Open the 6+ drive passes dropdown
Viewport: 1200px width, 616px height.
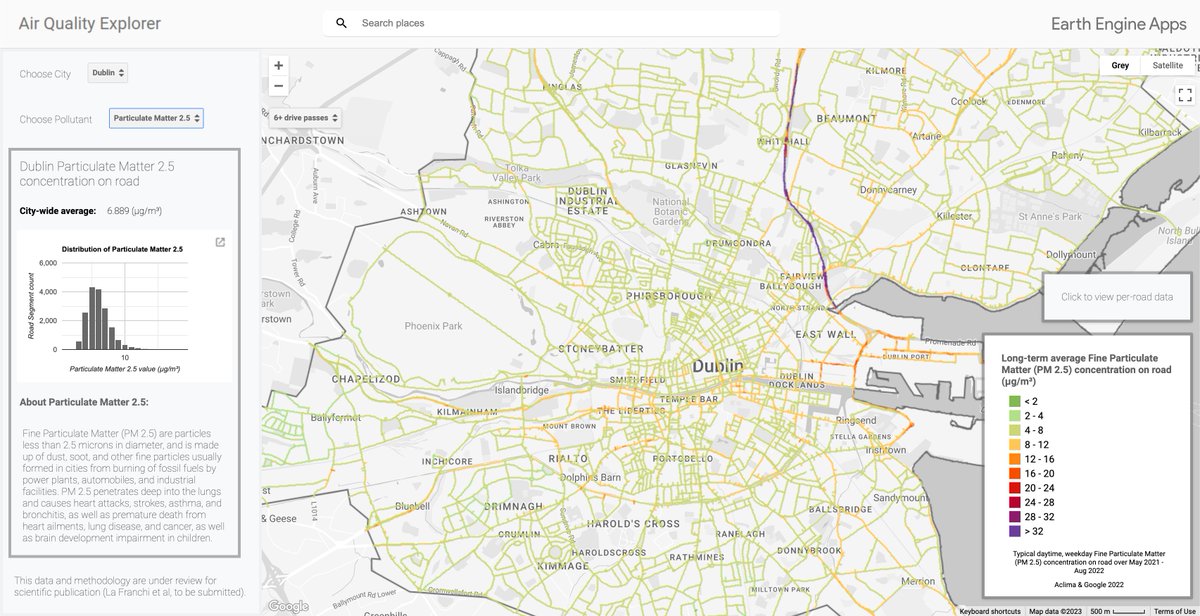305,118
